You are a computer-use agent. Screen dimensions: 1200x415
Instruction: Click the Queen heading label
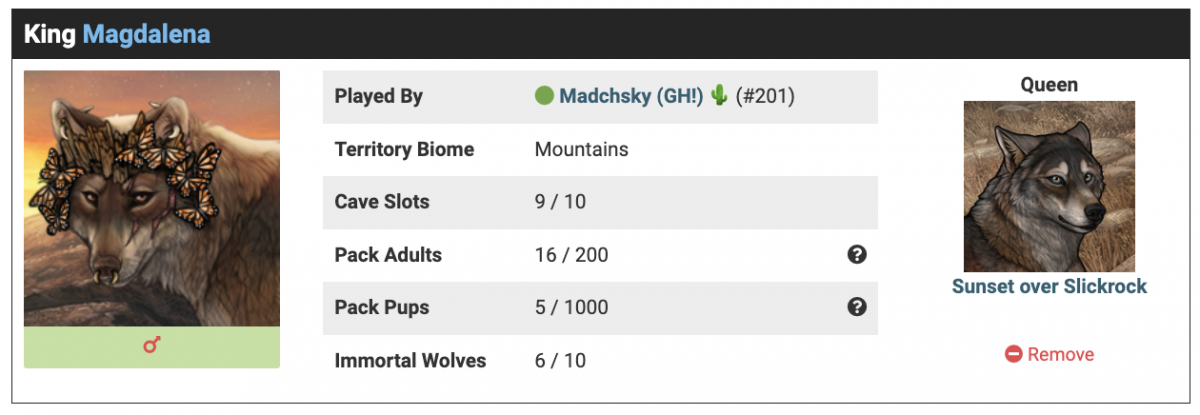point(1049,85)
